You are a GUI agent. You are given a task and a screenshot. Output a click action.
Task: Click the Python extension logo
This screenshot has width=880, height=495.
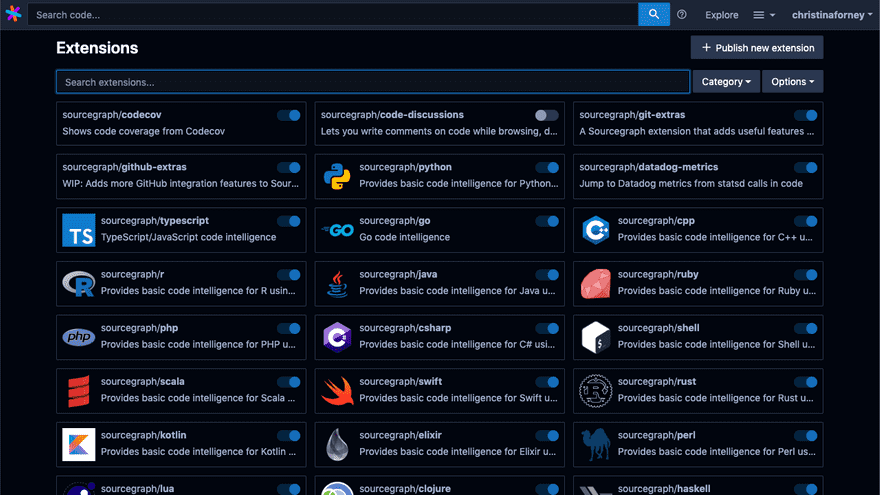pos(337,176)
